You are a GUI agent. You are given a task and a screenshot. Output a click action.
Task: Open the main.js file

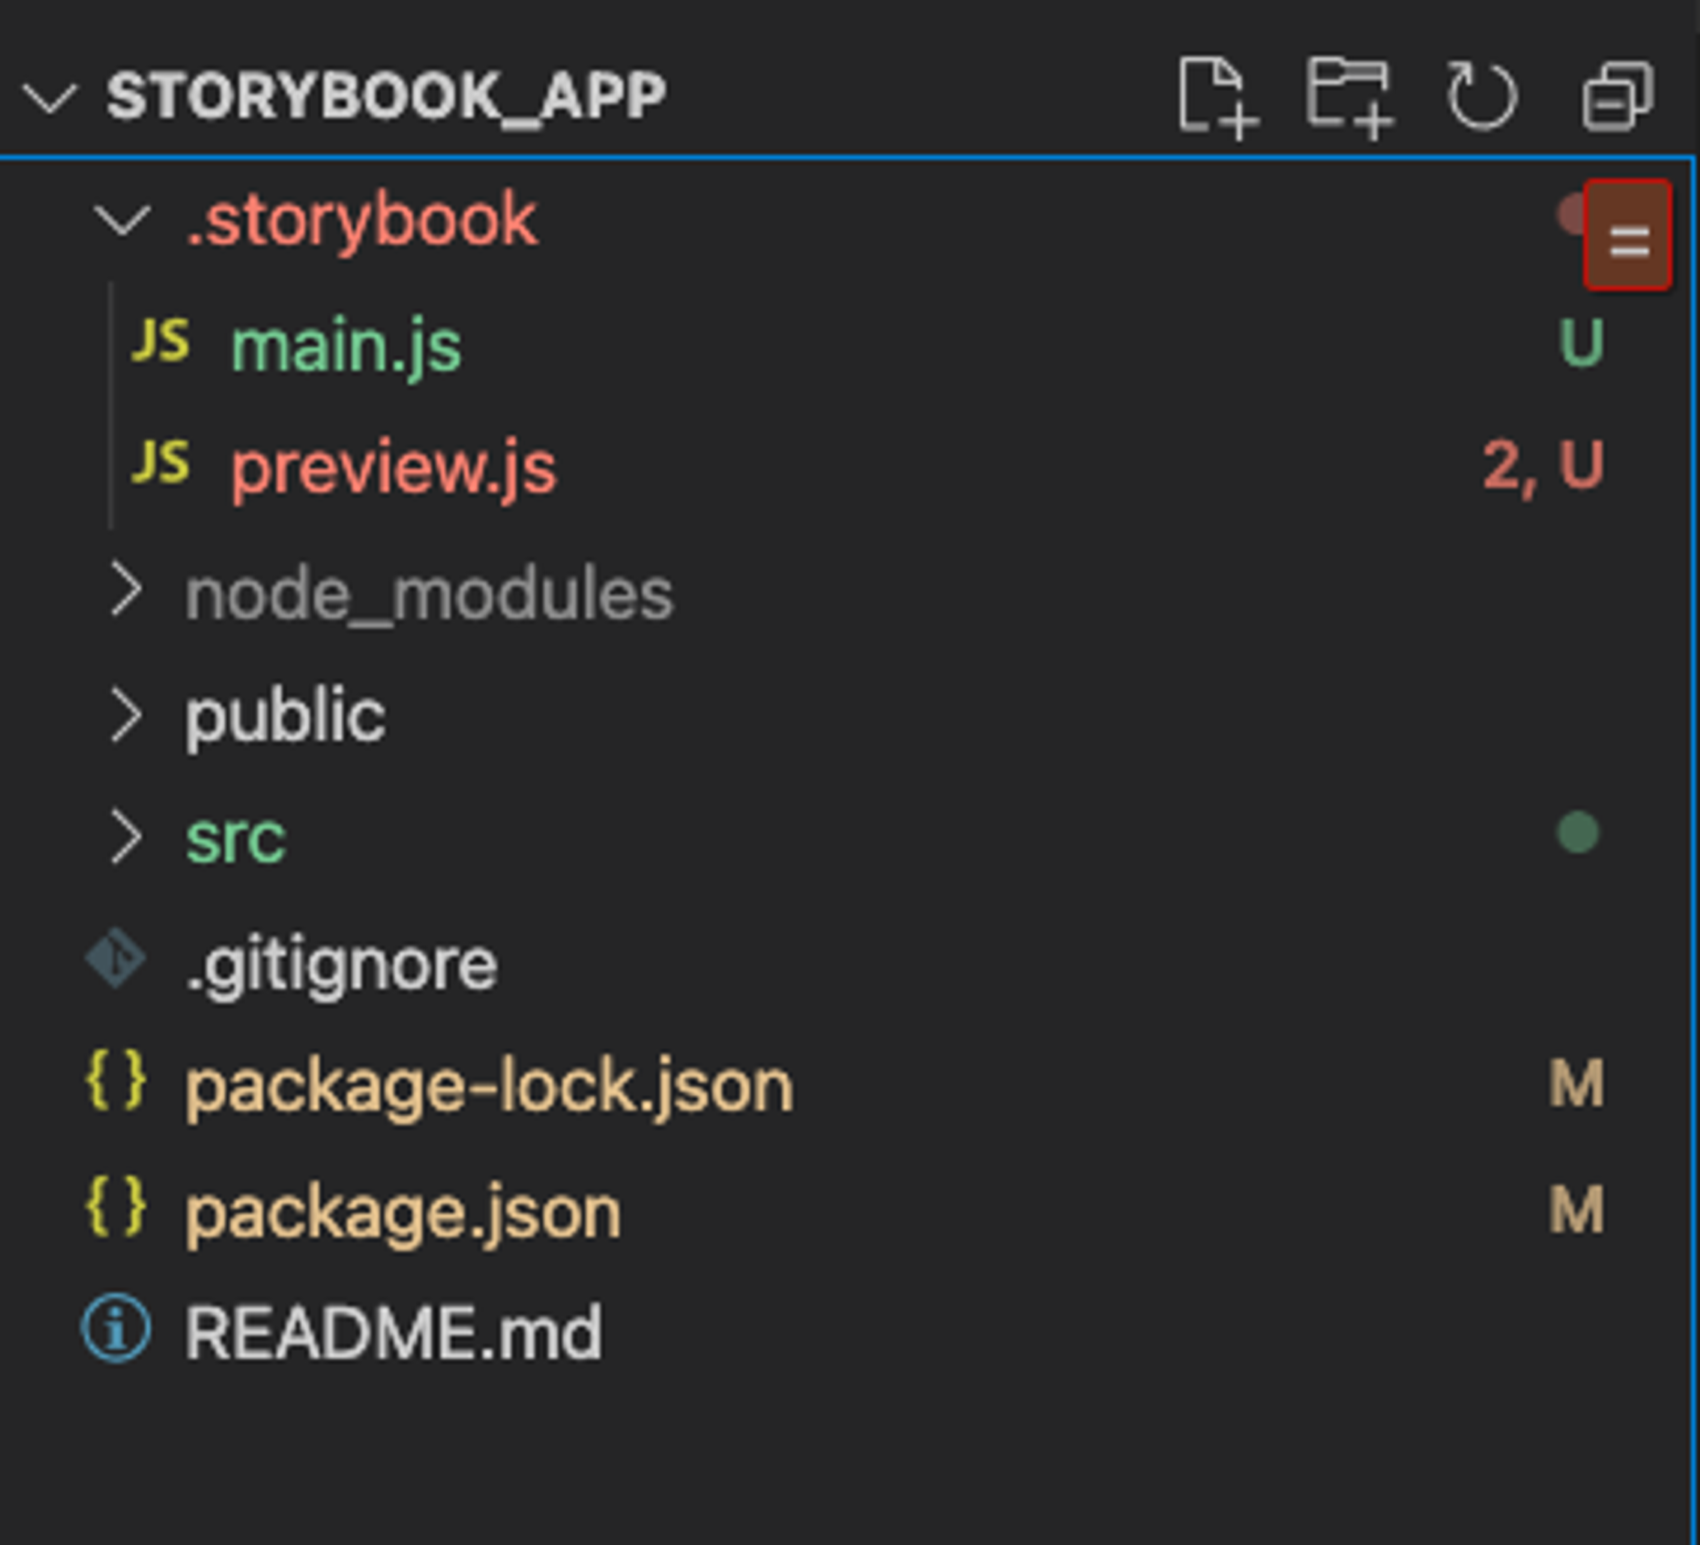tap(346, 346)
